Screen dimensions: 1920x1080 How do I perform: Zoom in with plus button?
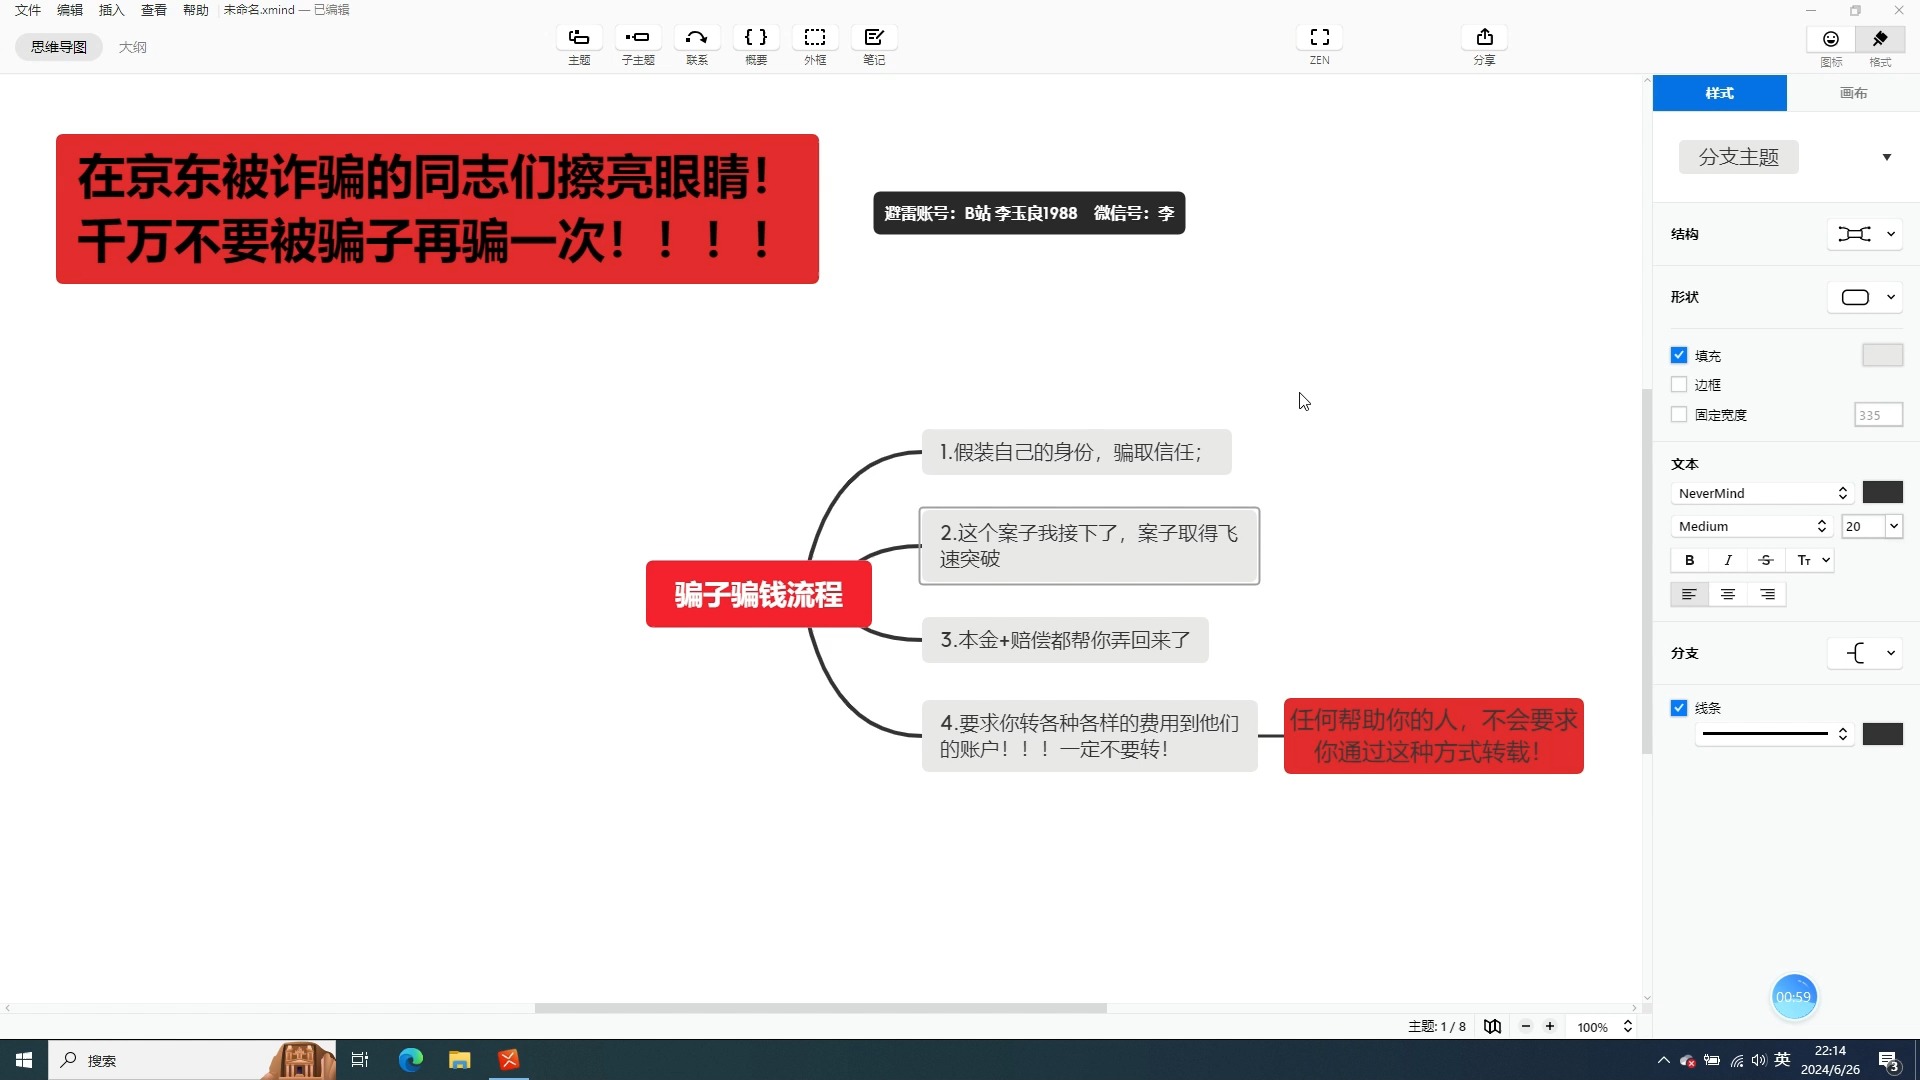click(1550, 1026)
